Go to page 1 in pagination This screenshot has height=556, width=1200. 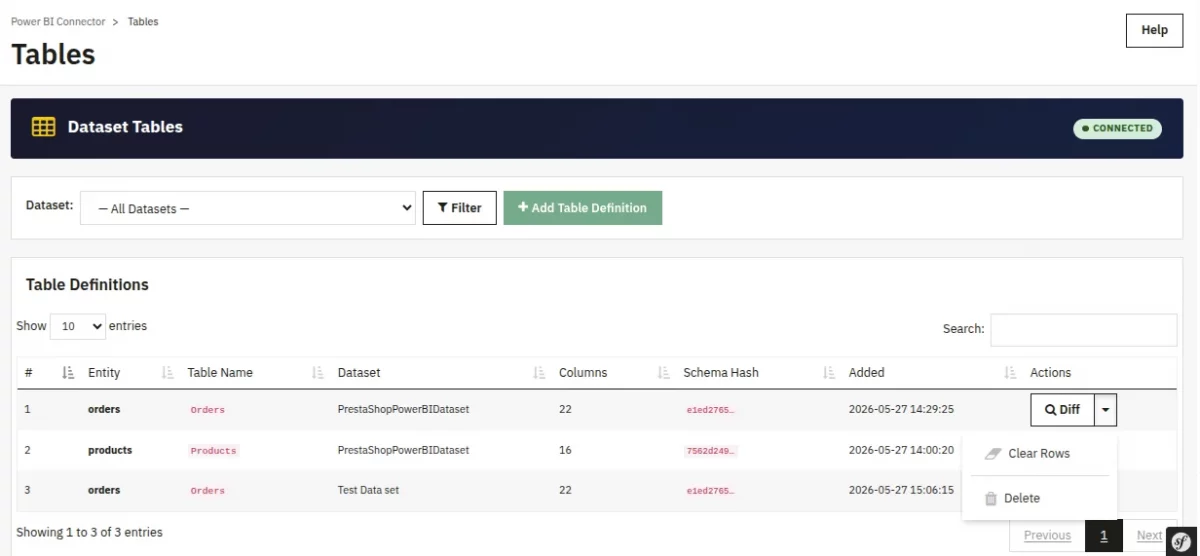1104,536
